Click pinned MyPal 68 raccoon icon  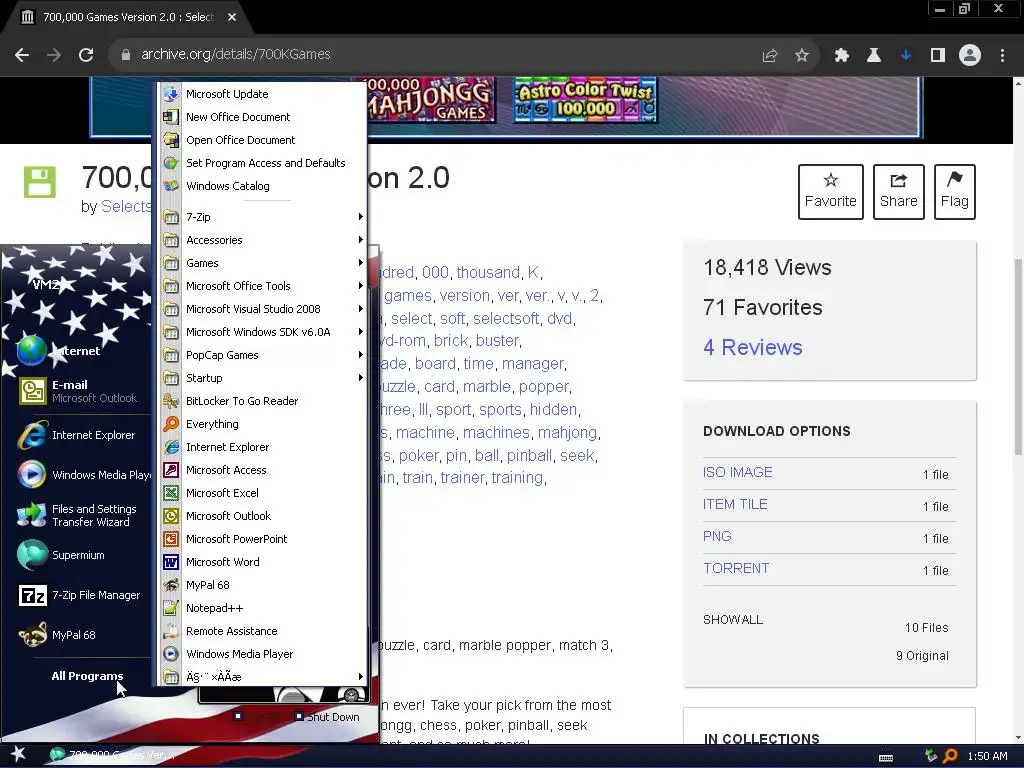(x=32, y=635)
